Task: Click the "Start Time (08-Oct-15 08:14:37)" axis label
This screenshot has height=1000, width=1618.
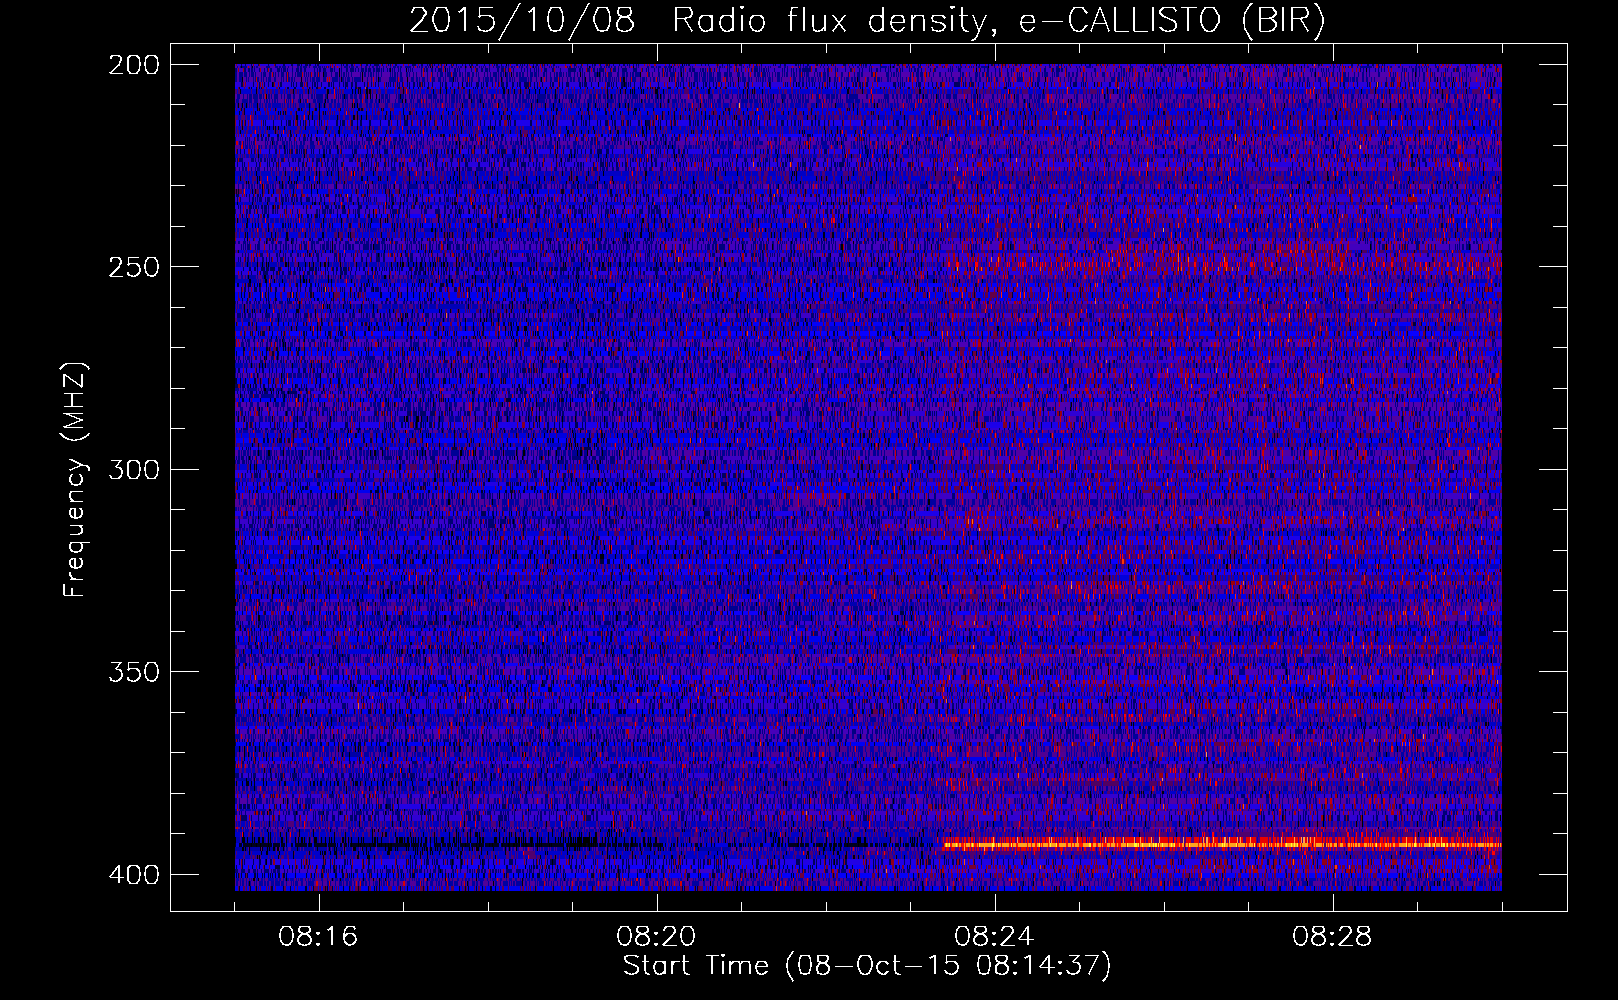Action: coord(867,966)
